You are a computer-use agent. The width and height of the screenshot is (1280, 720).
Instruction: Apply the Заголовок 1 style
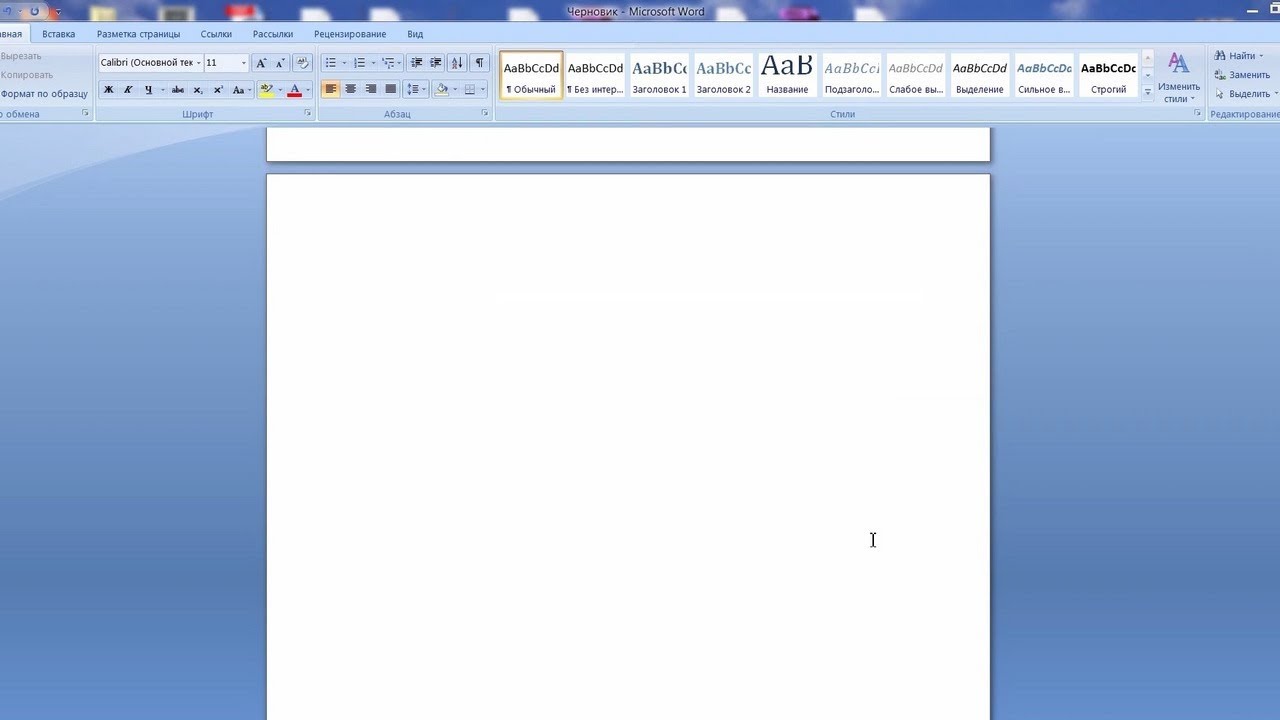[659, 75]
